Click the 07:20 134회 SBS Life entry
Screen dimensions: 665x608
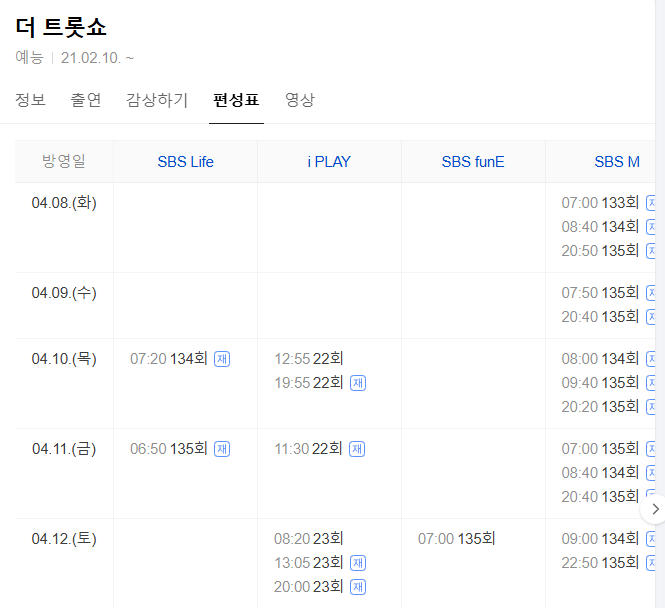(168, 359)
